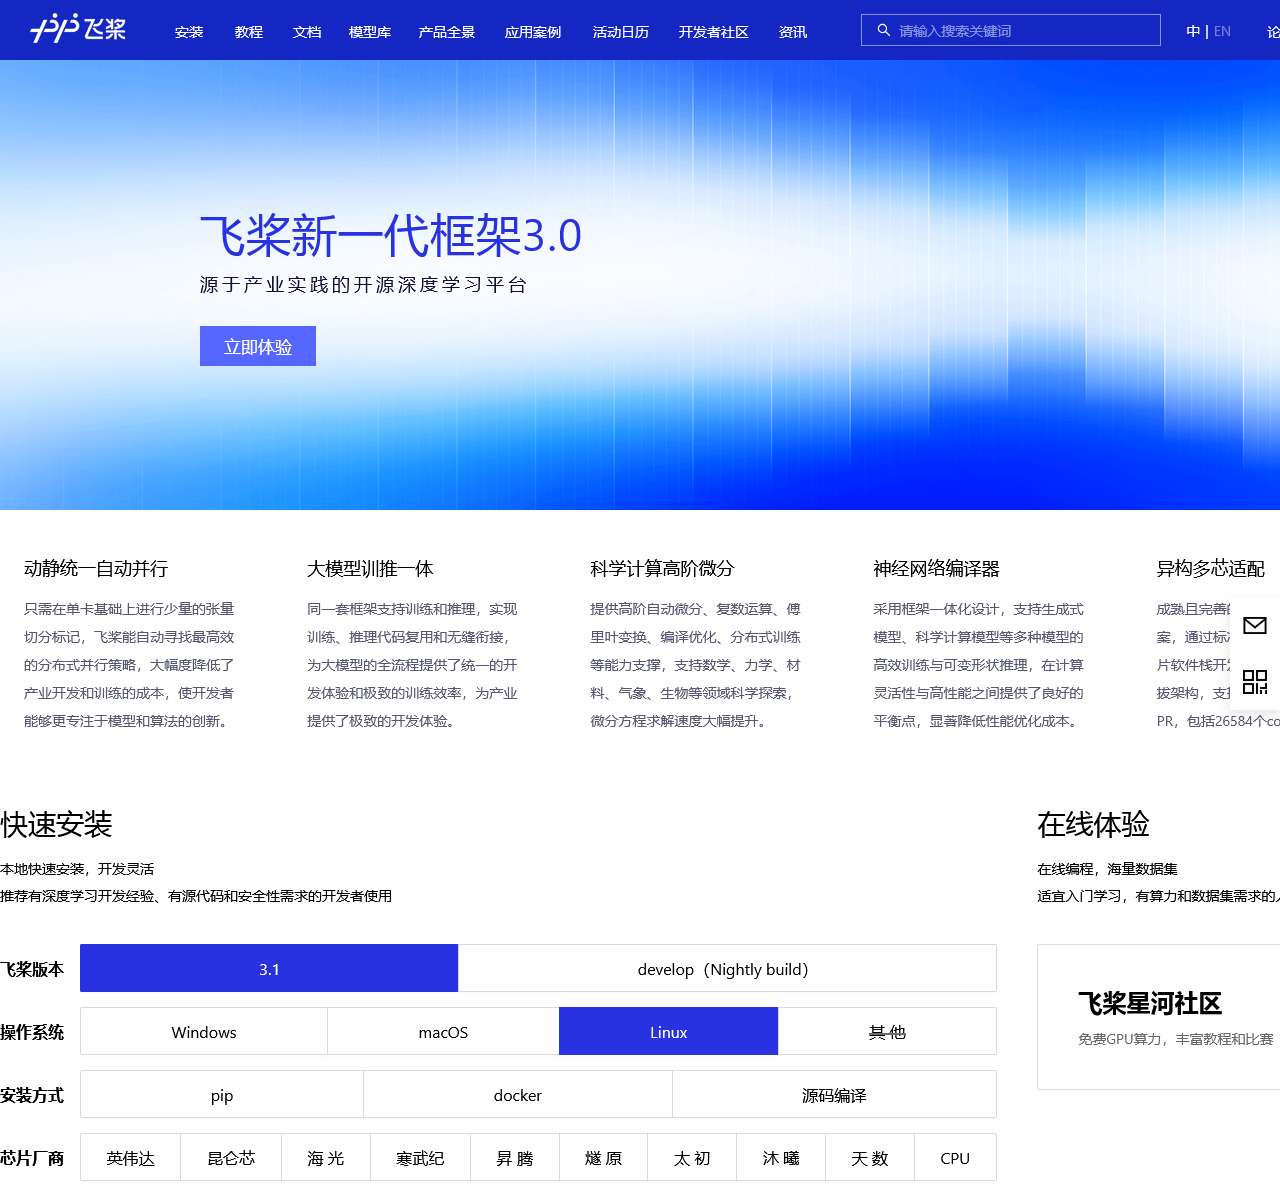This screenshot has width=1280, height=1195.
Task: Click the PaddlePaddle 飞桨 logo
Action: click(x=78, y=29)
